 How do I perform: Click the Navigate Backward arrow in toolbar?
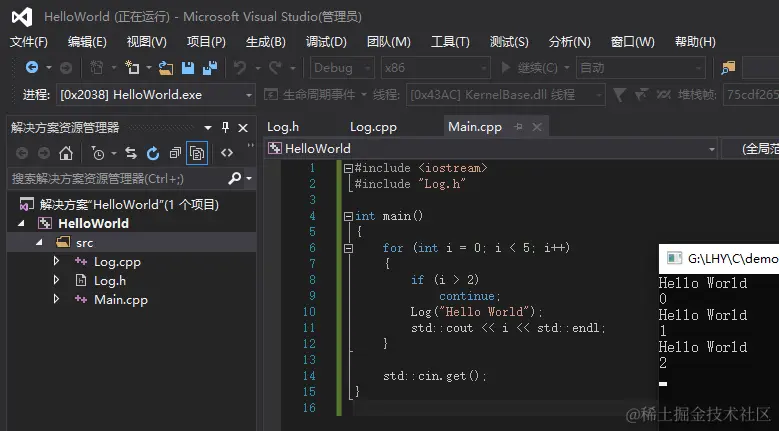point(32,67)
